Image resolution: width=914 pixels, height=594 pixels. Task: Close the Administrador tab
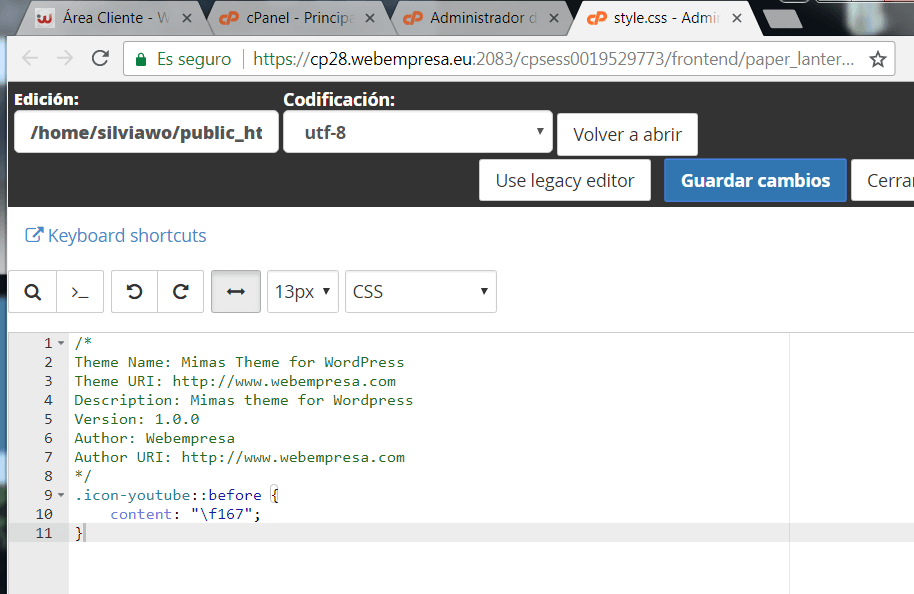click(x=554, y=18)
